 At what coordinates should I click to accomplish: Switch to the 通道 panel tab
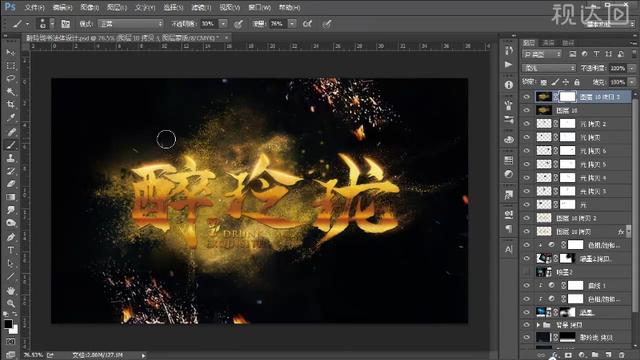click(548, 42)
